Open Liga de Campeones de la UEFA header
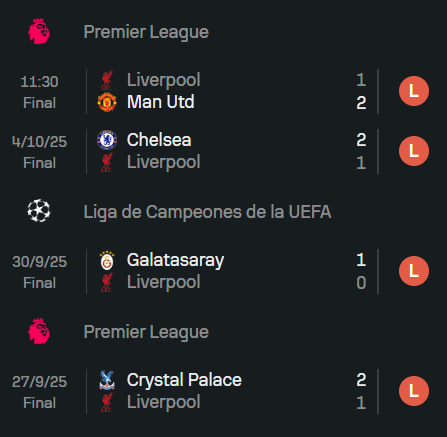Screen dimensions: 447x437 pos(207,212)
